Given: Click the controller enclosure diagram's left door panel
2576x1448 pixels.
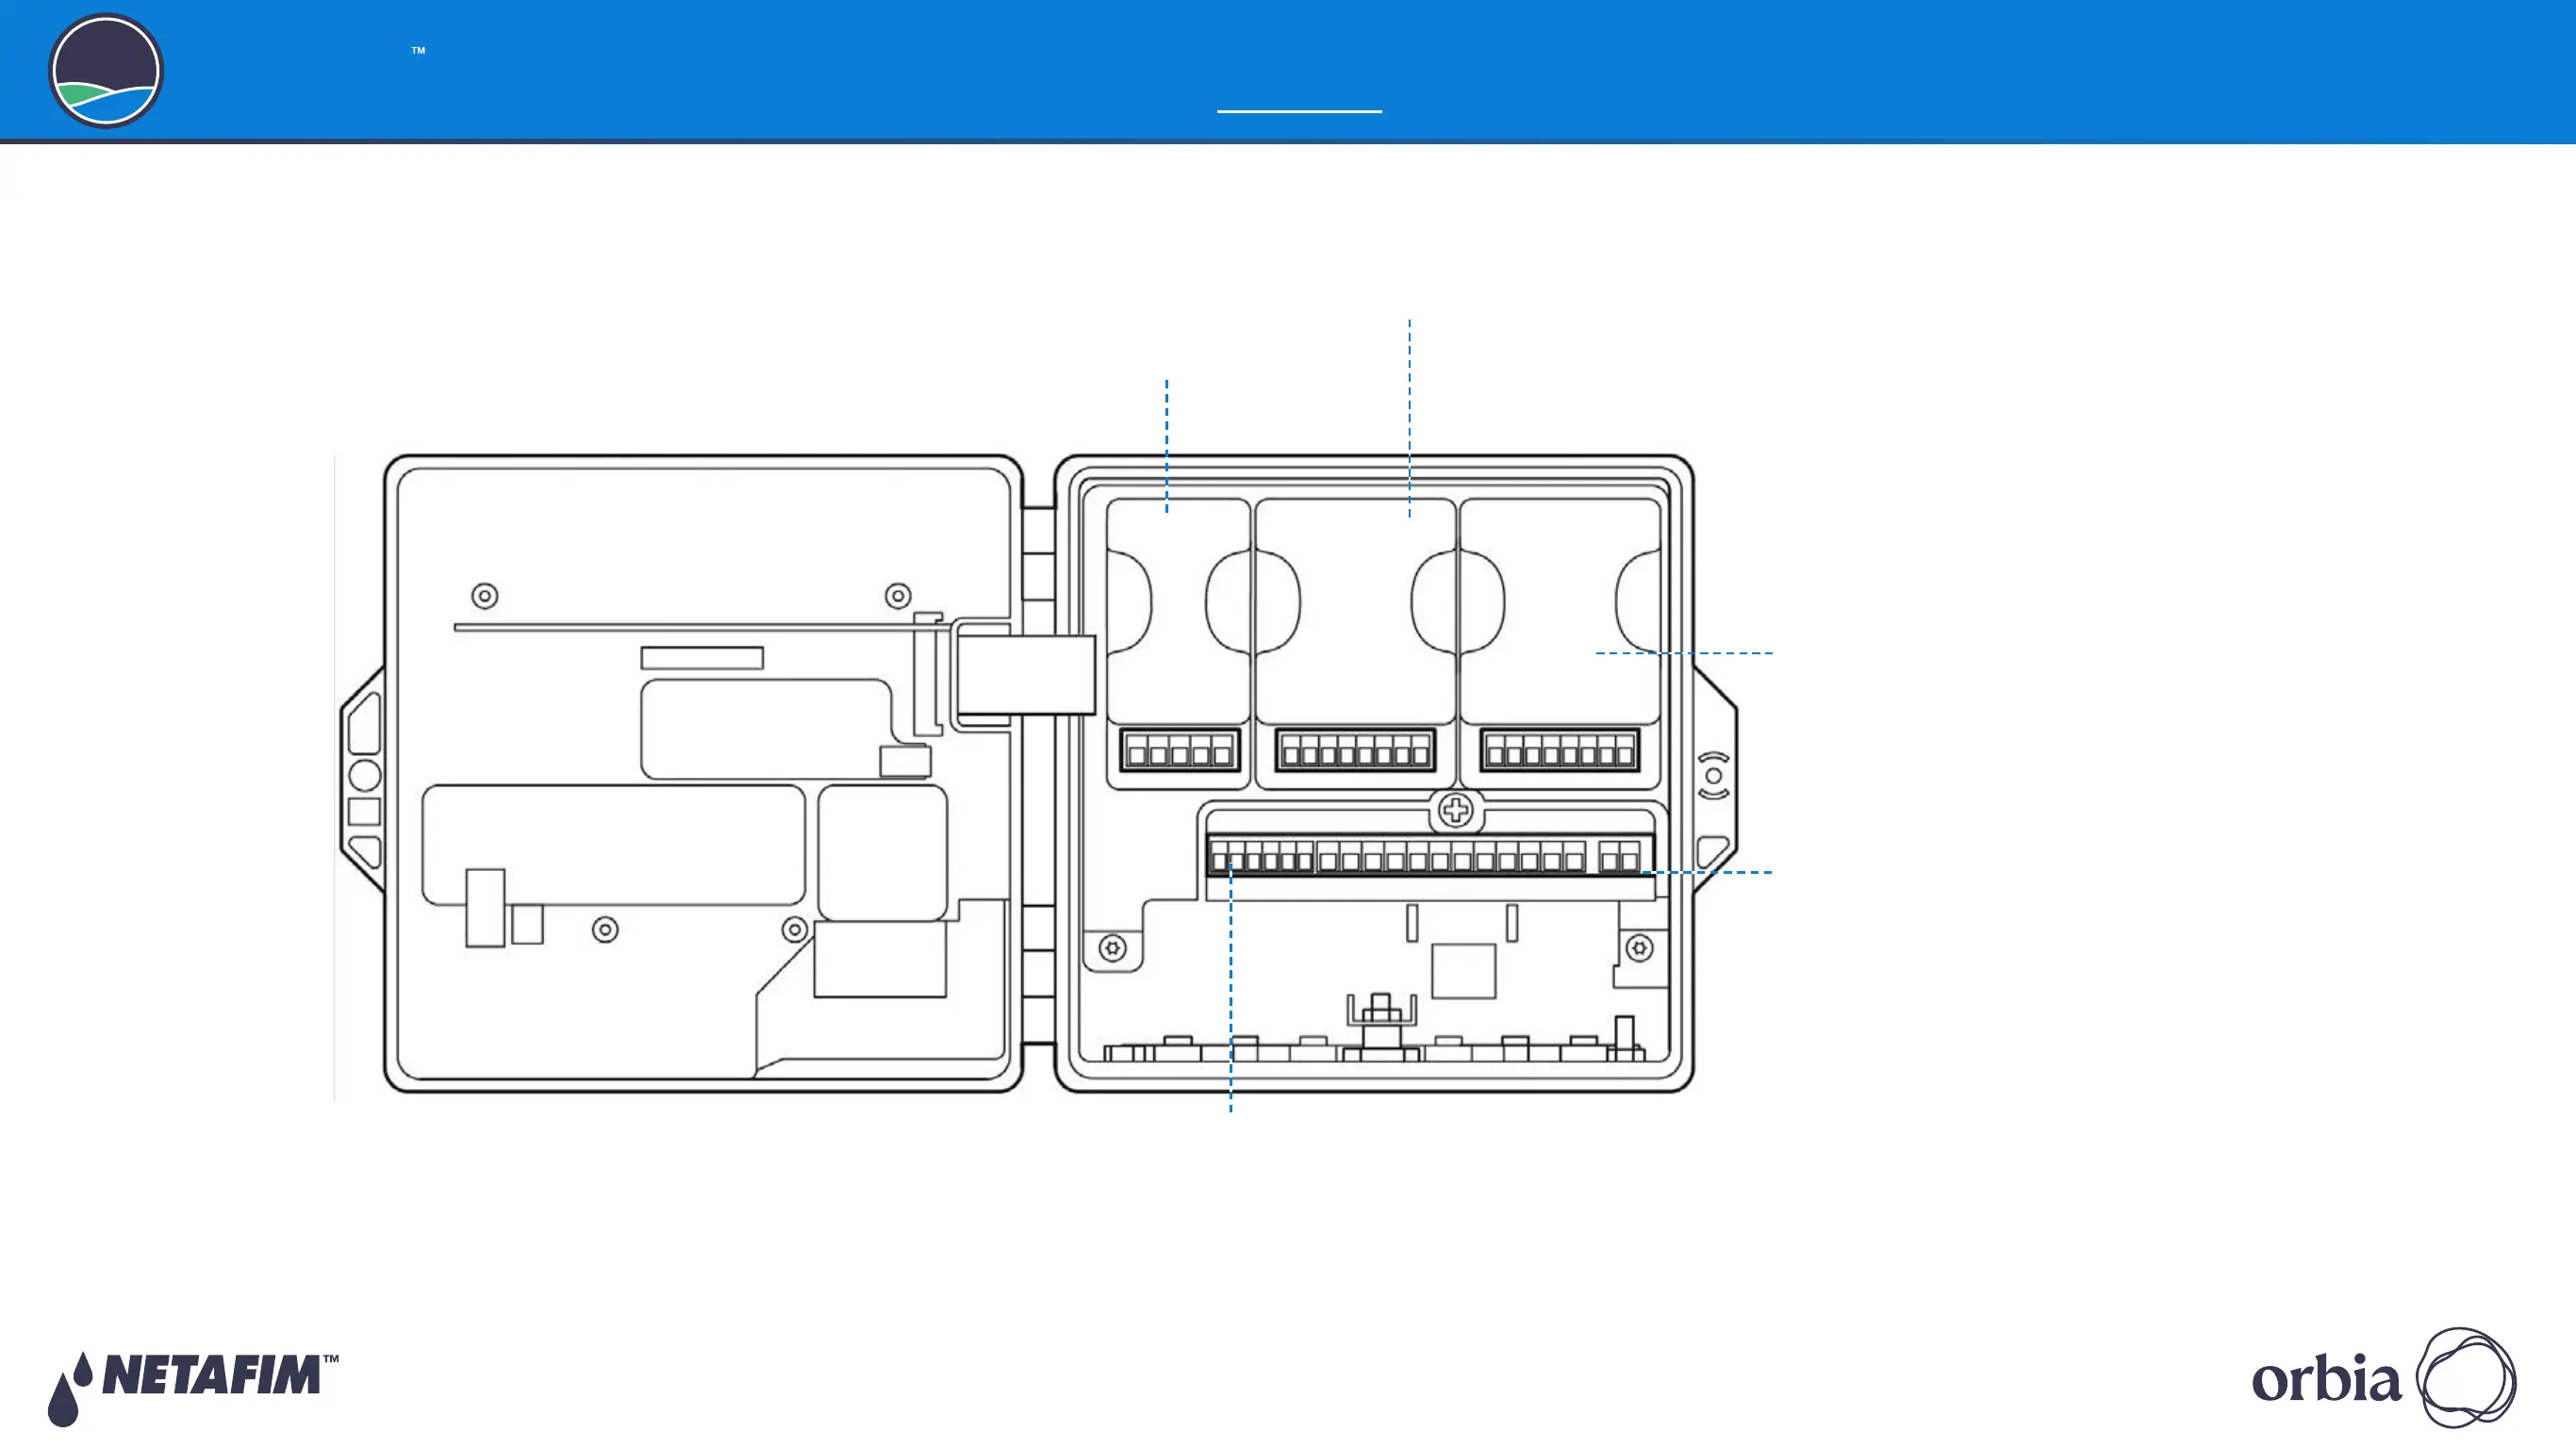Looking at the screenshot, I should (x=703, y=774).
